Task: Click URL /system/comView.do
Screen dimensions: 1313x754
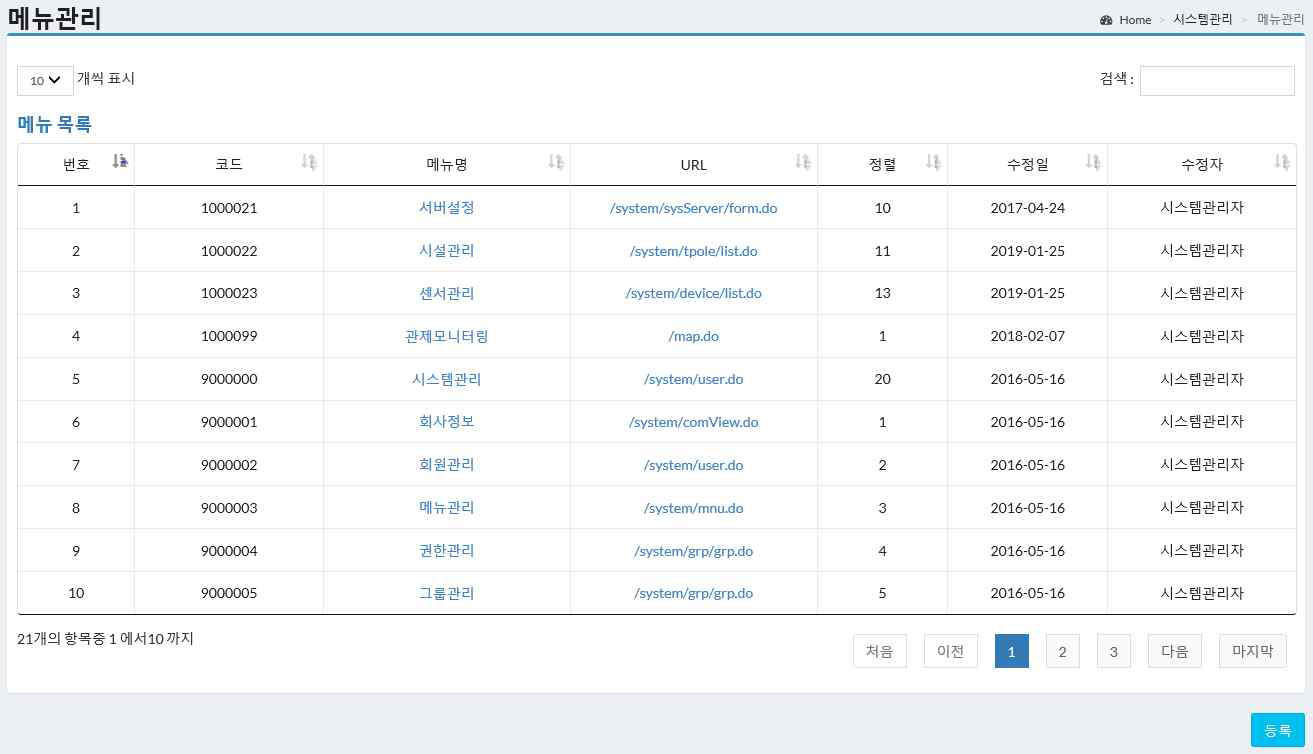Action: [694, 422]
